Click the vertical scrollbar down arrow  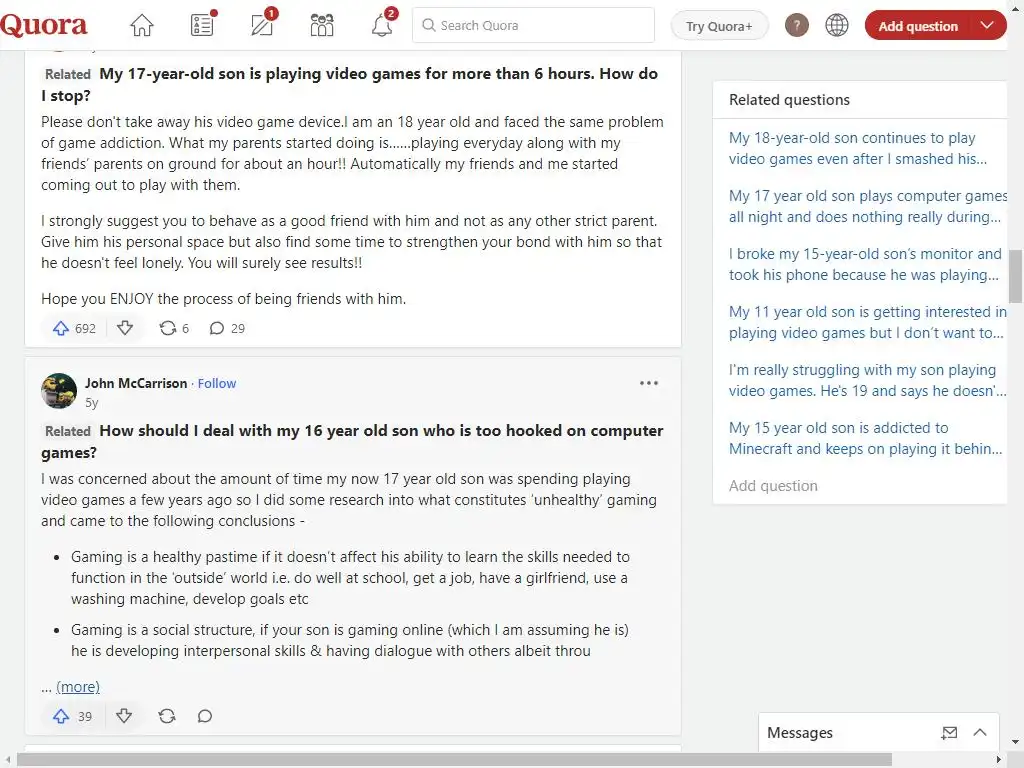1016,742
